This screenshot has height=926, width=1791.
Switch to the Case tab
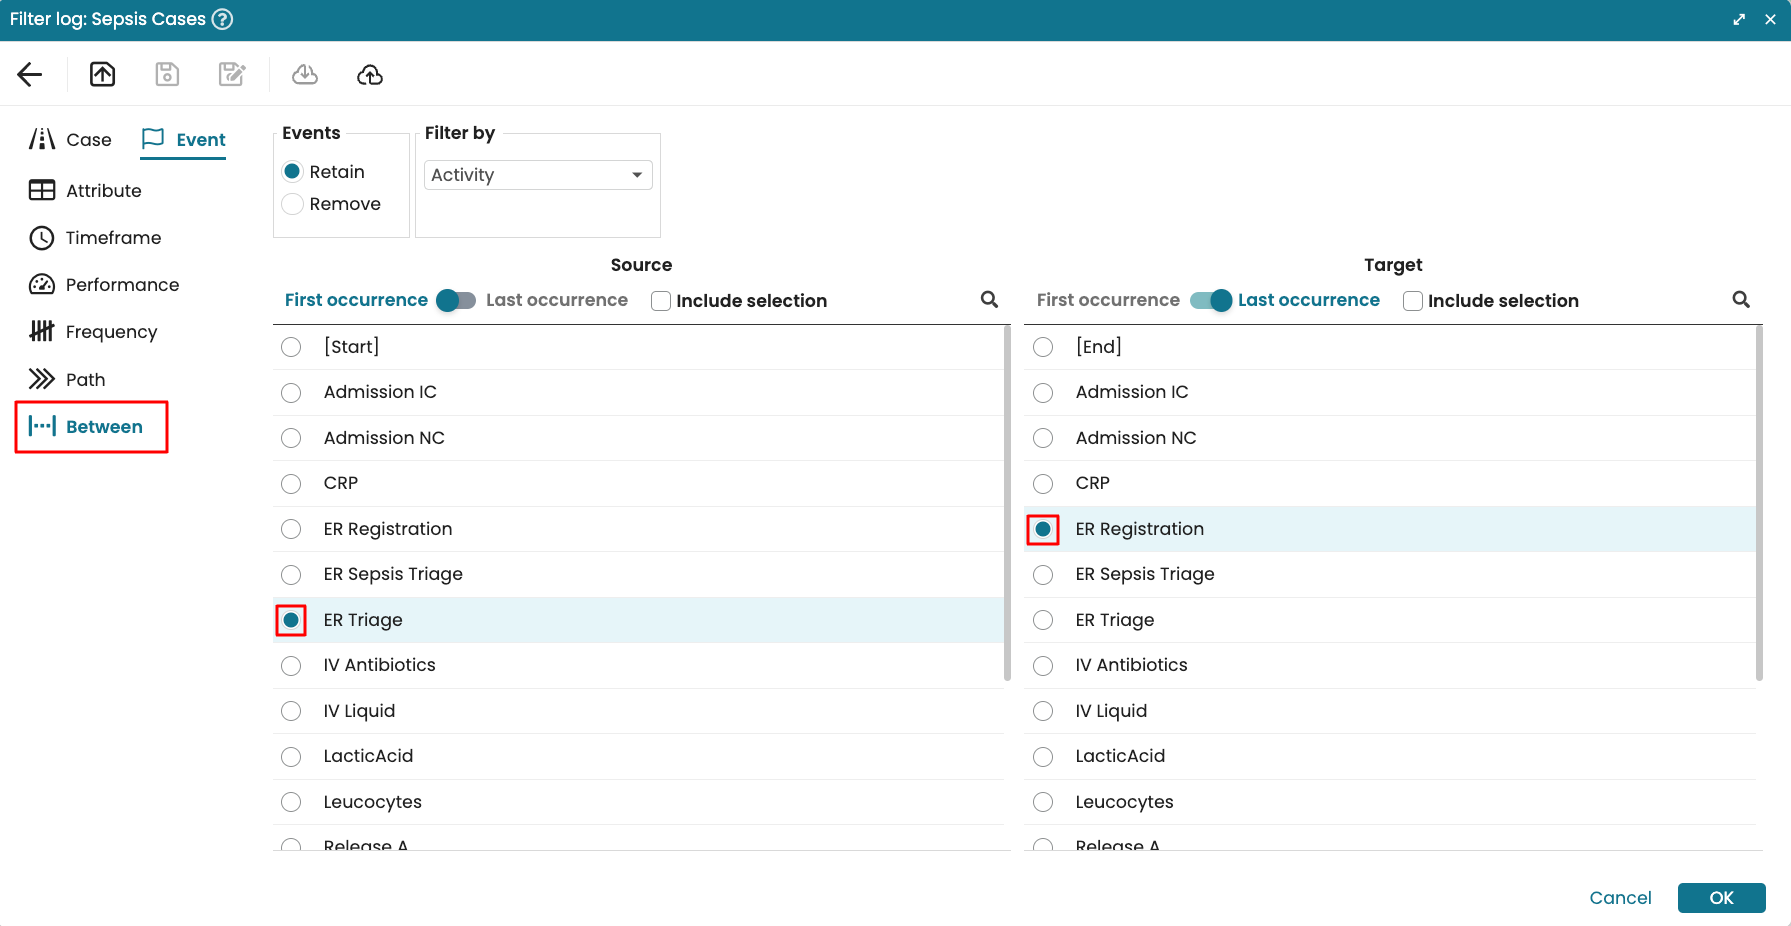(71, 140)
